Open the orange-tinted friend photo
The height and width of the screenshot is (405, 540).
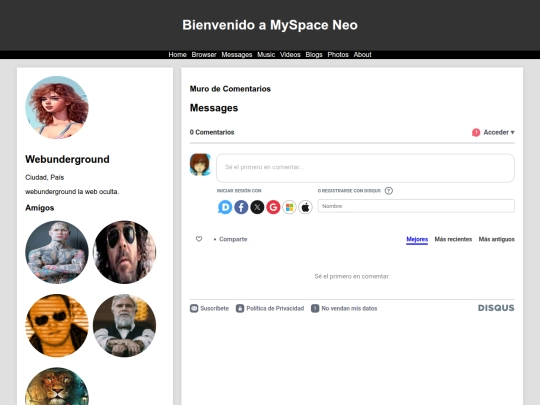(x=57, y=325)
